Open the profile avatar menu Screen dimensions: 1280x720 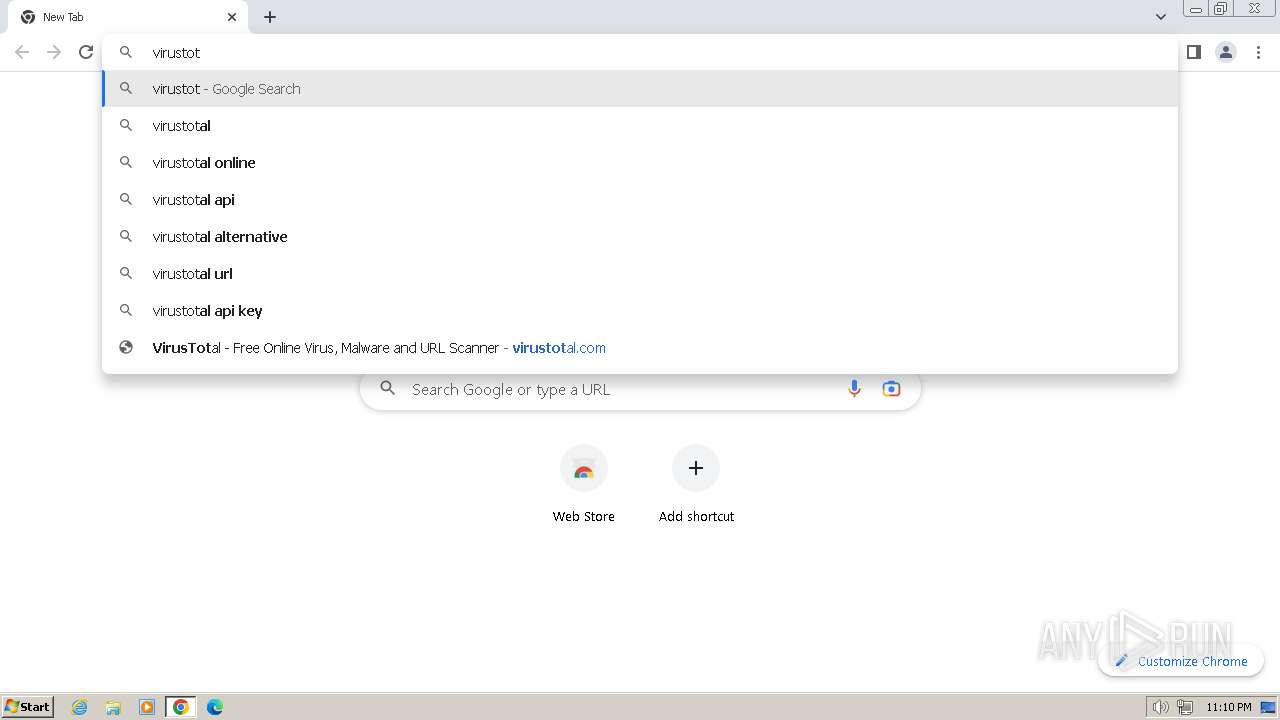click(x=1226, y=52)
